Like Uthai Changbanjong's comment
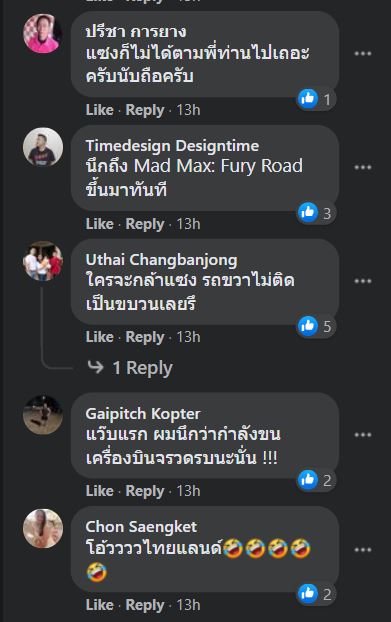Image resolution: width=391 pixels, height=622 pixels. [100, 337]
